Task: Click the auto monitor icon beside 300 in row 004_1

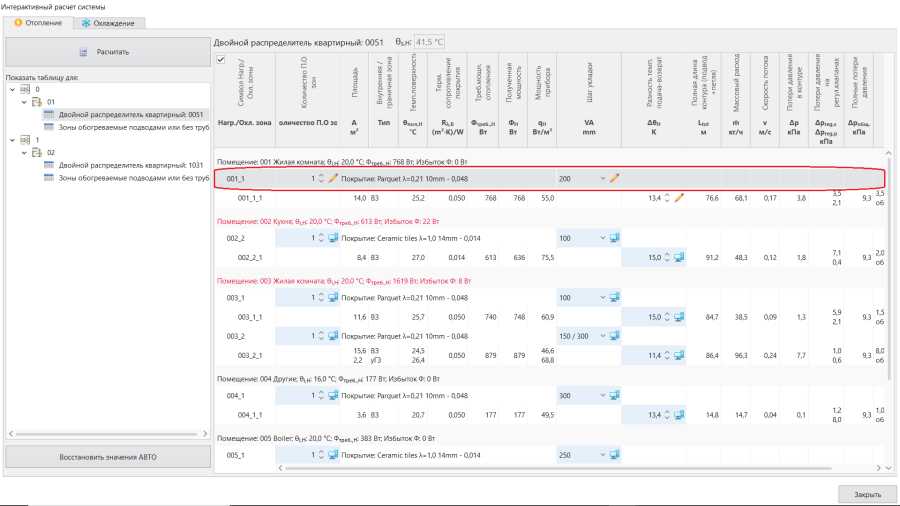Action: [614, 395]
